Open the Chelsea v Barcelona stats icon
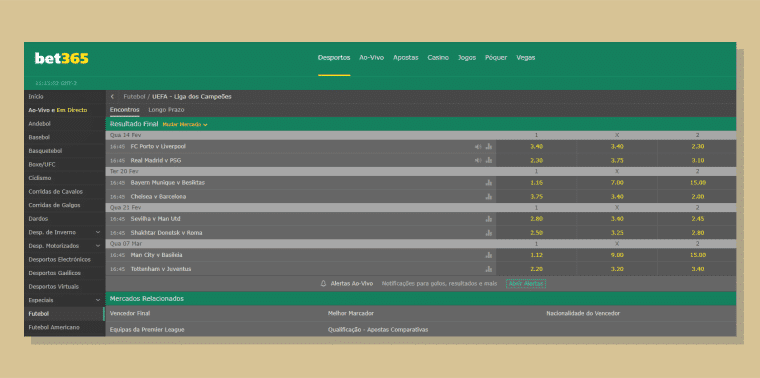 (x=489, y=197)
